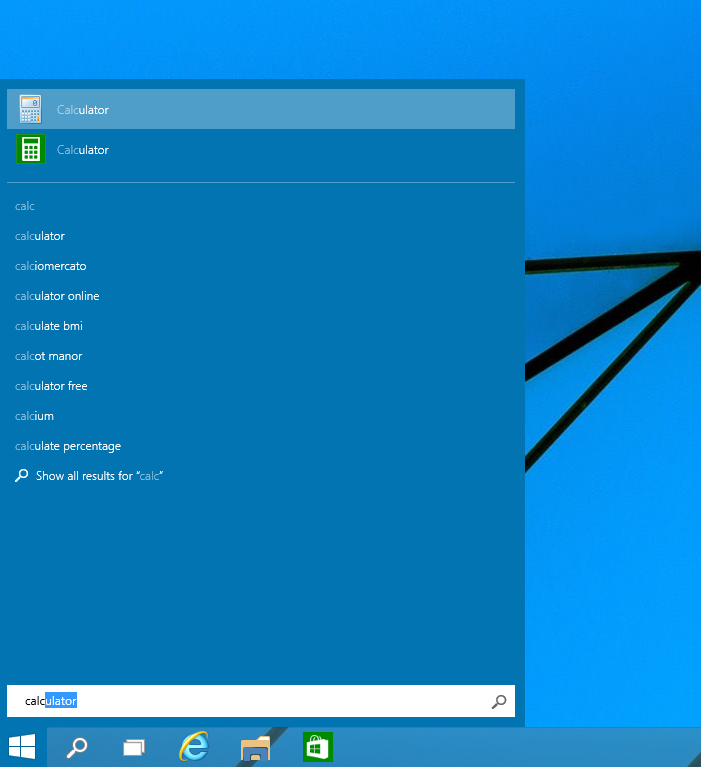The height and width of the screenshot is (767, 701).
Task: Choose the "calculator online" suggestion
Action: [57, 296]
